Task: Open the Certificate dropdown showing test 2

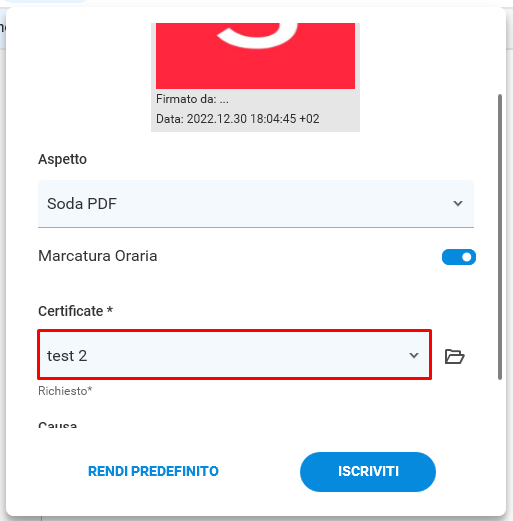Action: [x=234, y=355]
